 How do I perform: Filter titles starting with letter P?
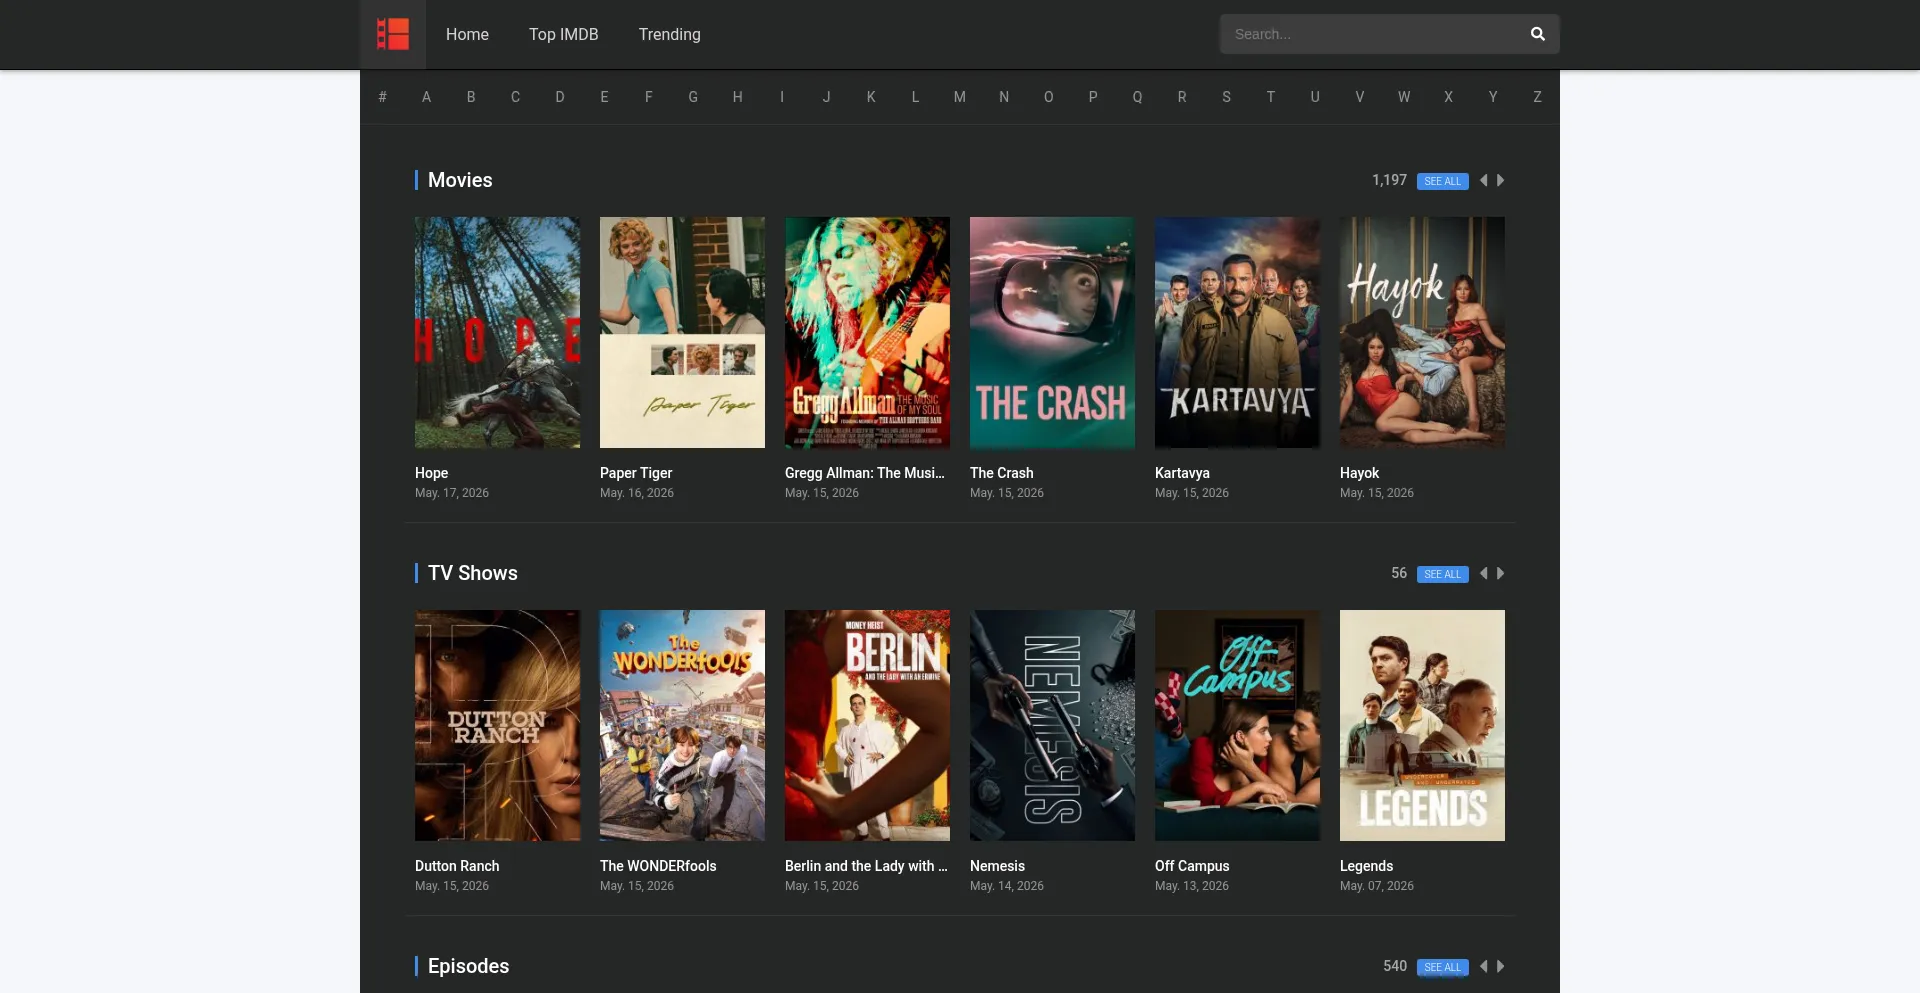pos(1093,97)
